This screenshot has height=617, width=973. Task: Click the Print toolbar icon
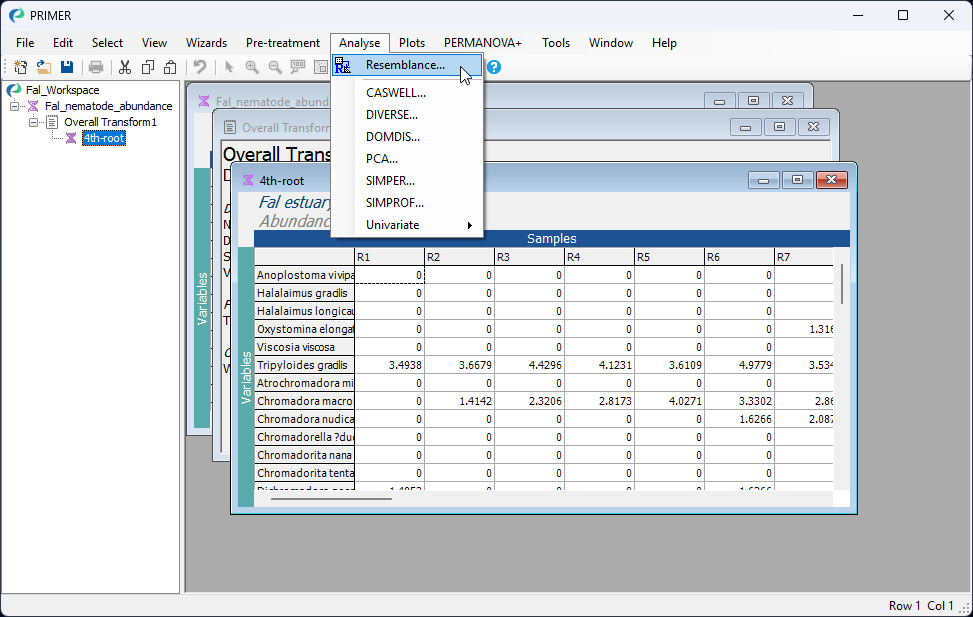[x=96, y=67]
